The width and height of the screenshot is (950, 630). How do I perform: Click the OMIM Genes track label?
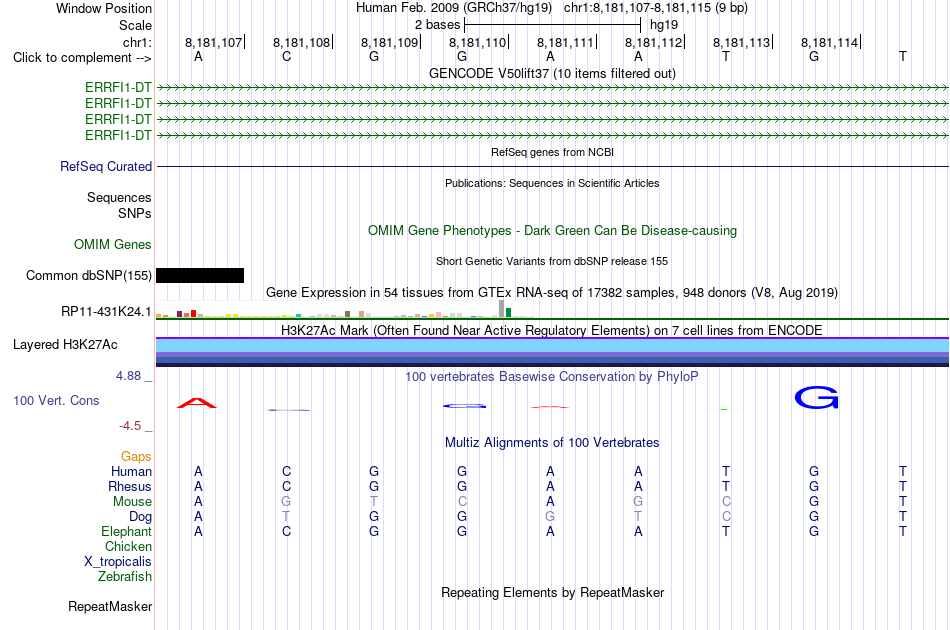[x=113, y=245]
